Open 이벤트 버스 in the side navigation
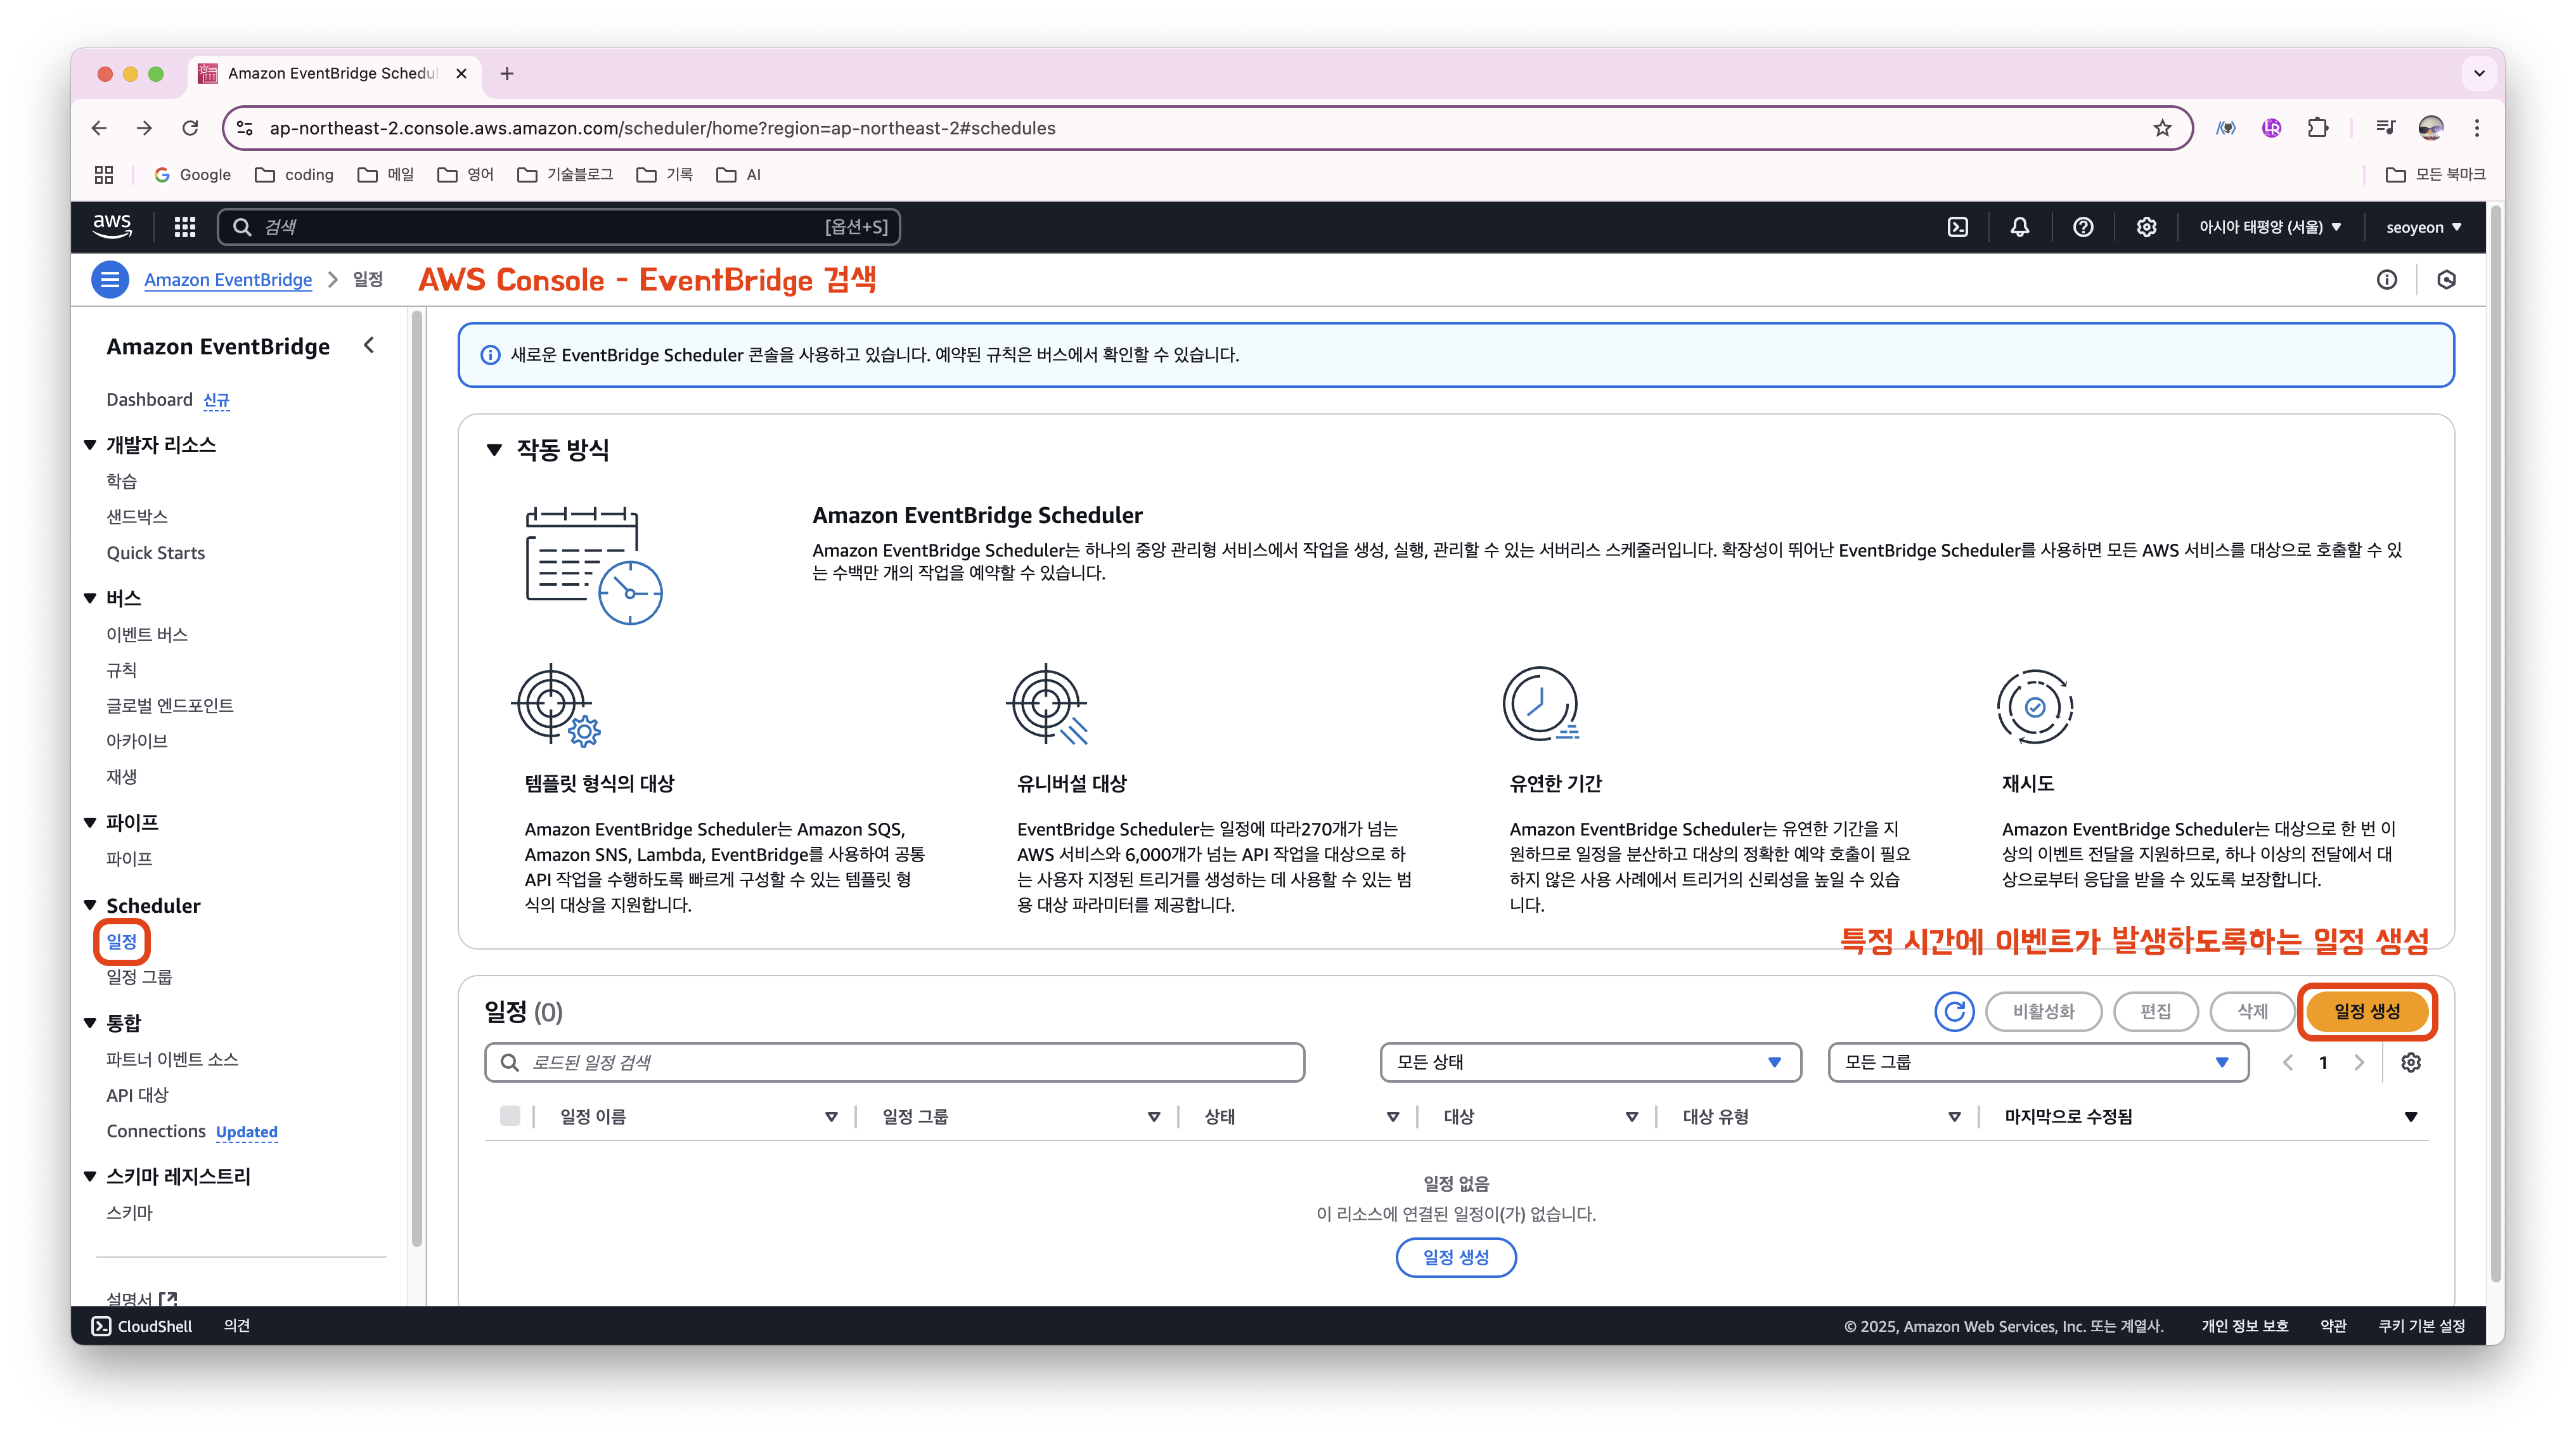 pyautogui.click(x=147, y=634)
